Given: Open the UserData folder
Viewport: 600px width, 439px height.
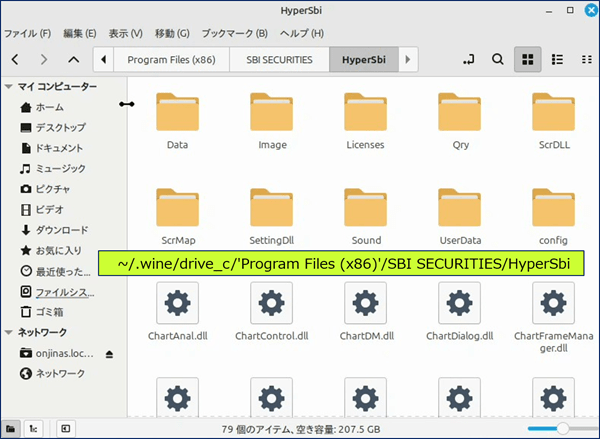Looking at the screenshot, I should click(460, 217).
